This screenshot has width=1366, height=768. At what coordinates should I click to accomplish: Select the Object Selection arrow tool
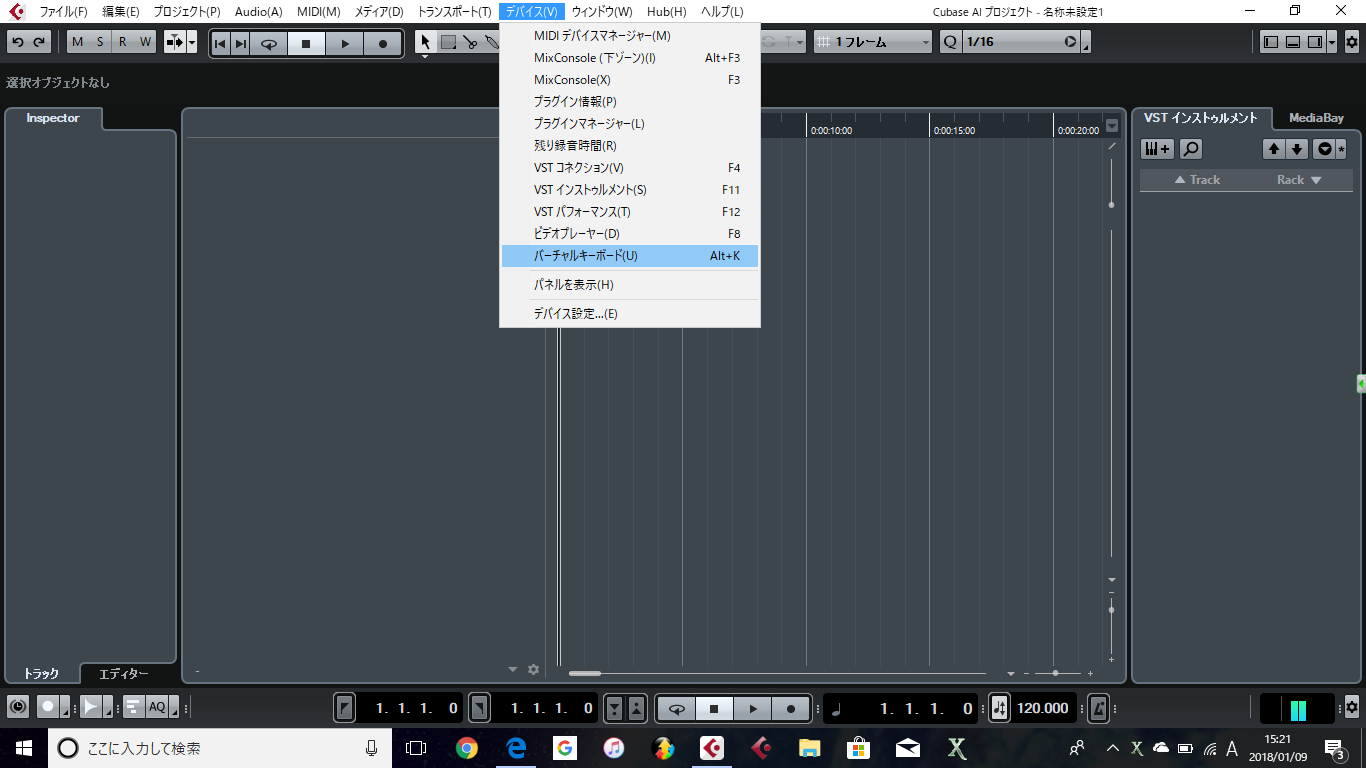426,42
